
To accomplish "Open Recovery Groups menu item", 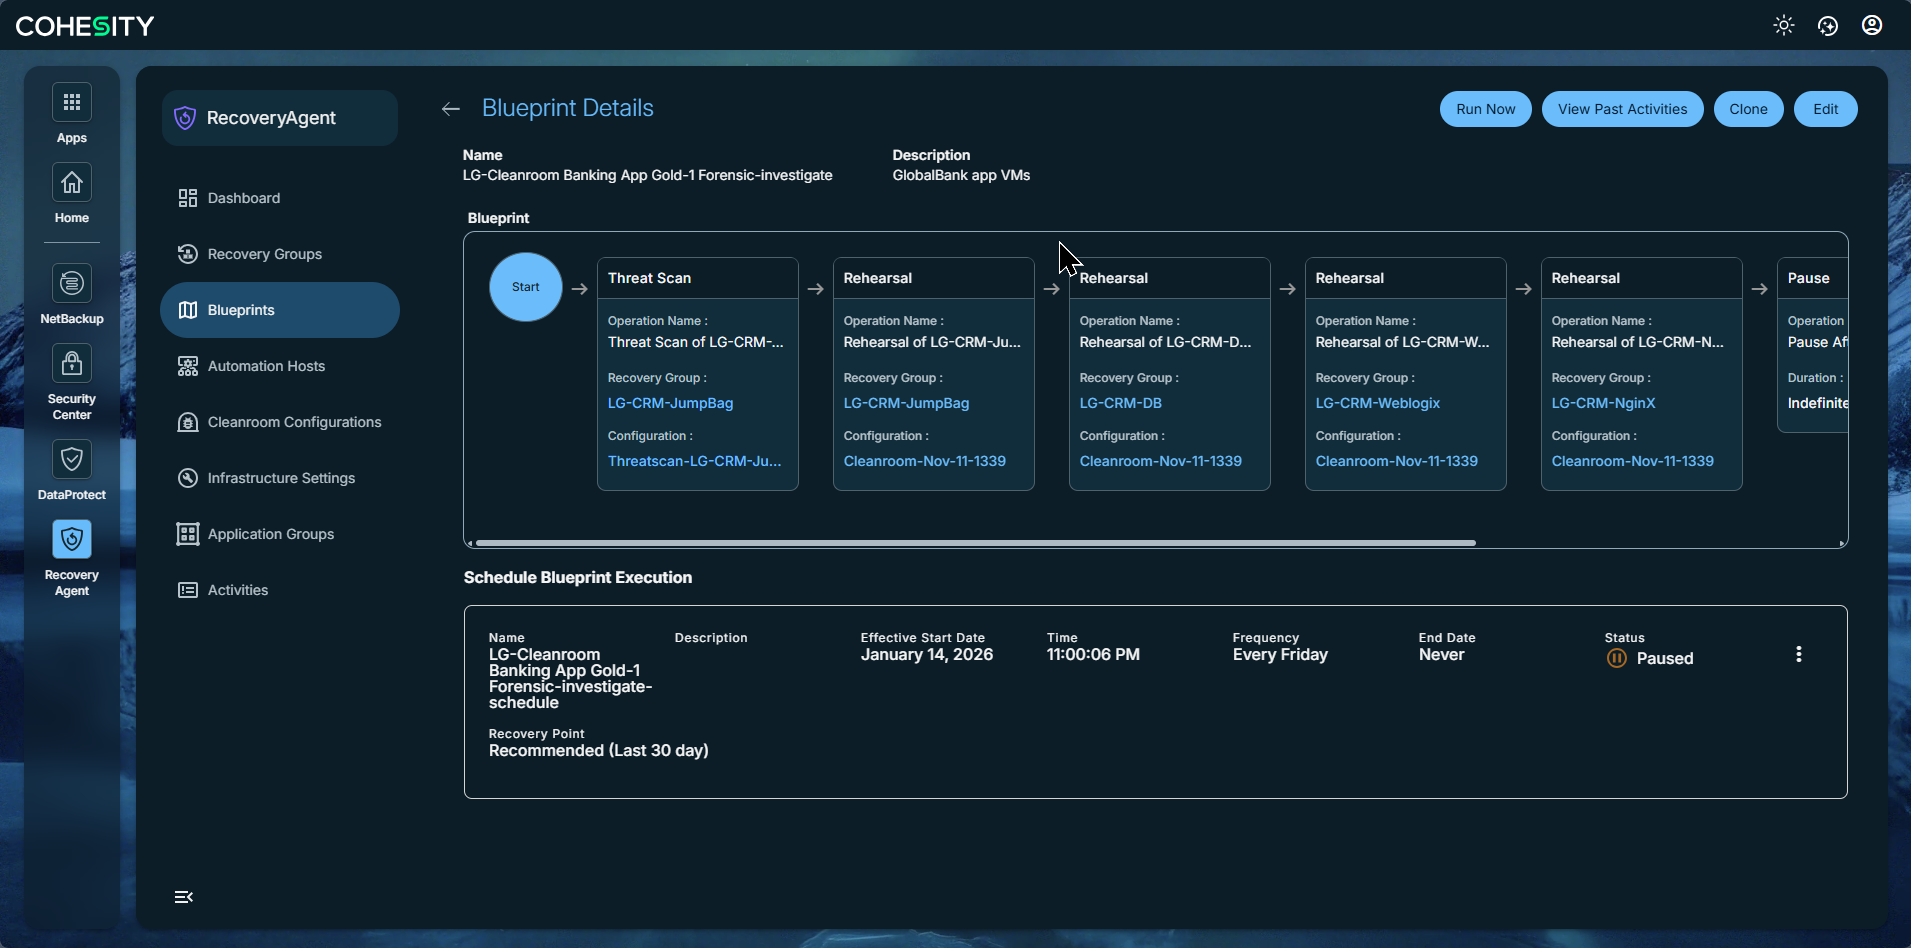I will [x=280, y=254].
